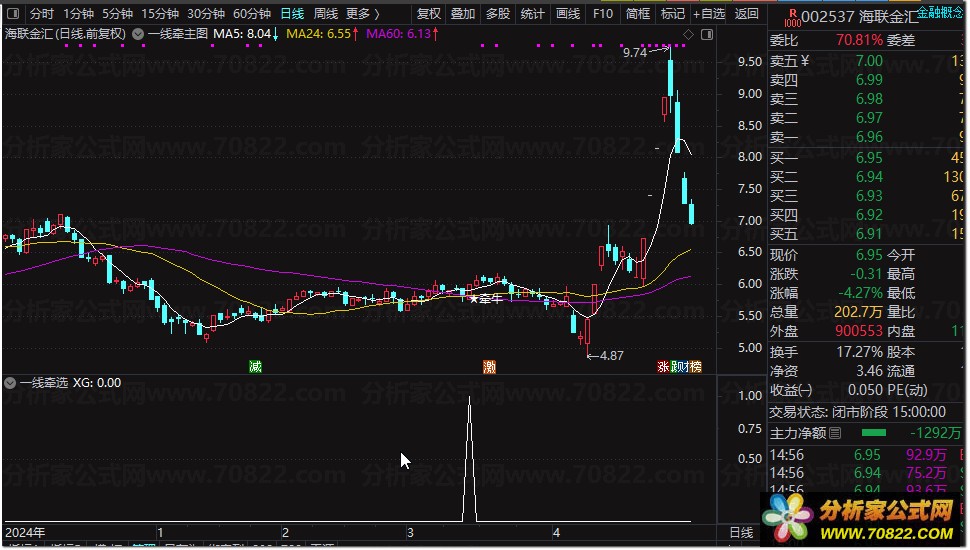Click the 日线 label beside the time axis
This screenshot has height=550, width=970.
741,533
